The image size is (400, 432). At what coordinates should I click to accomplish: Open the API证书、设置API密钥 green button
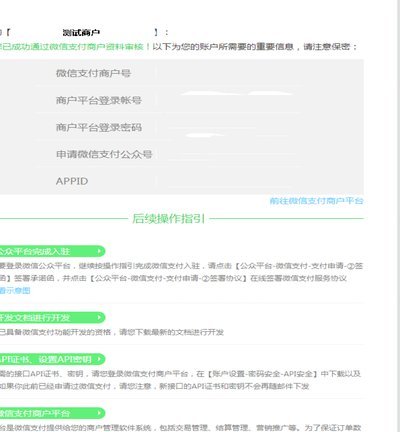click(52, 359)
